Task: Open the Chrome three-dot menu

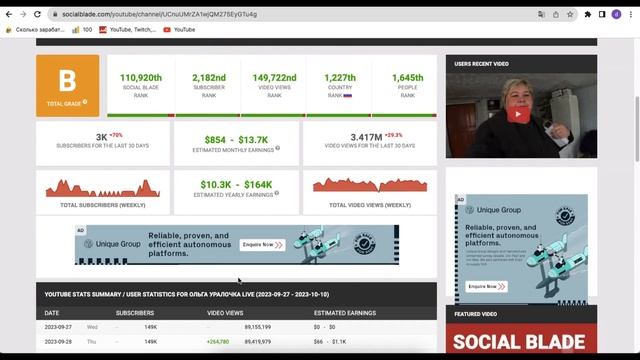Action: pyautogui.click(x=631, y=14)
